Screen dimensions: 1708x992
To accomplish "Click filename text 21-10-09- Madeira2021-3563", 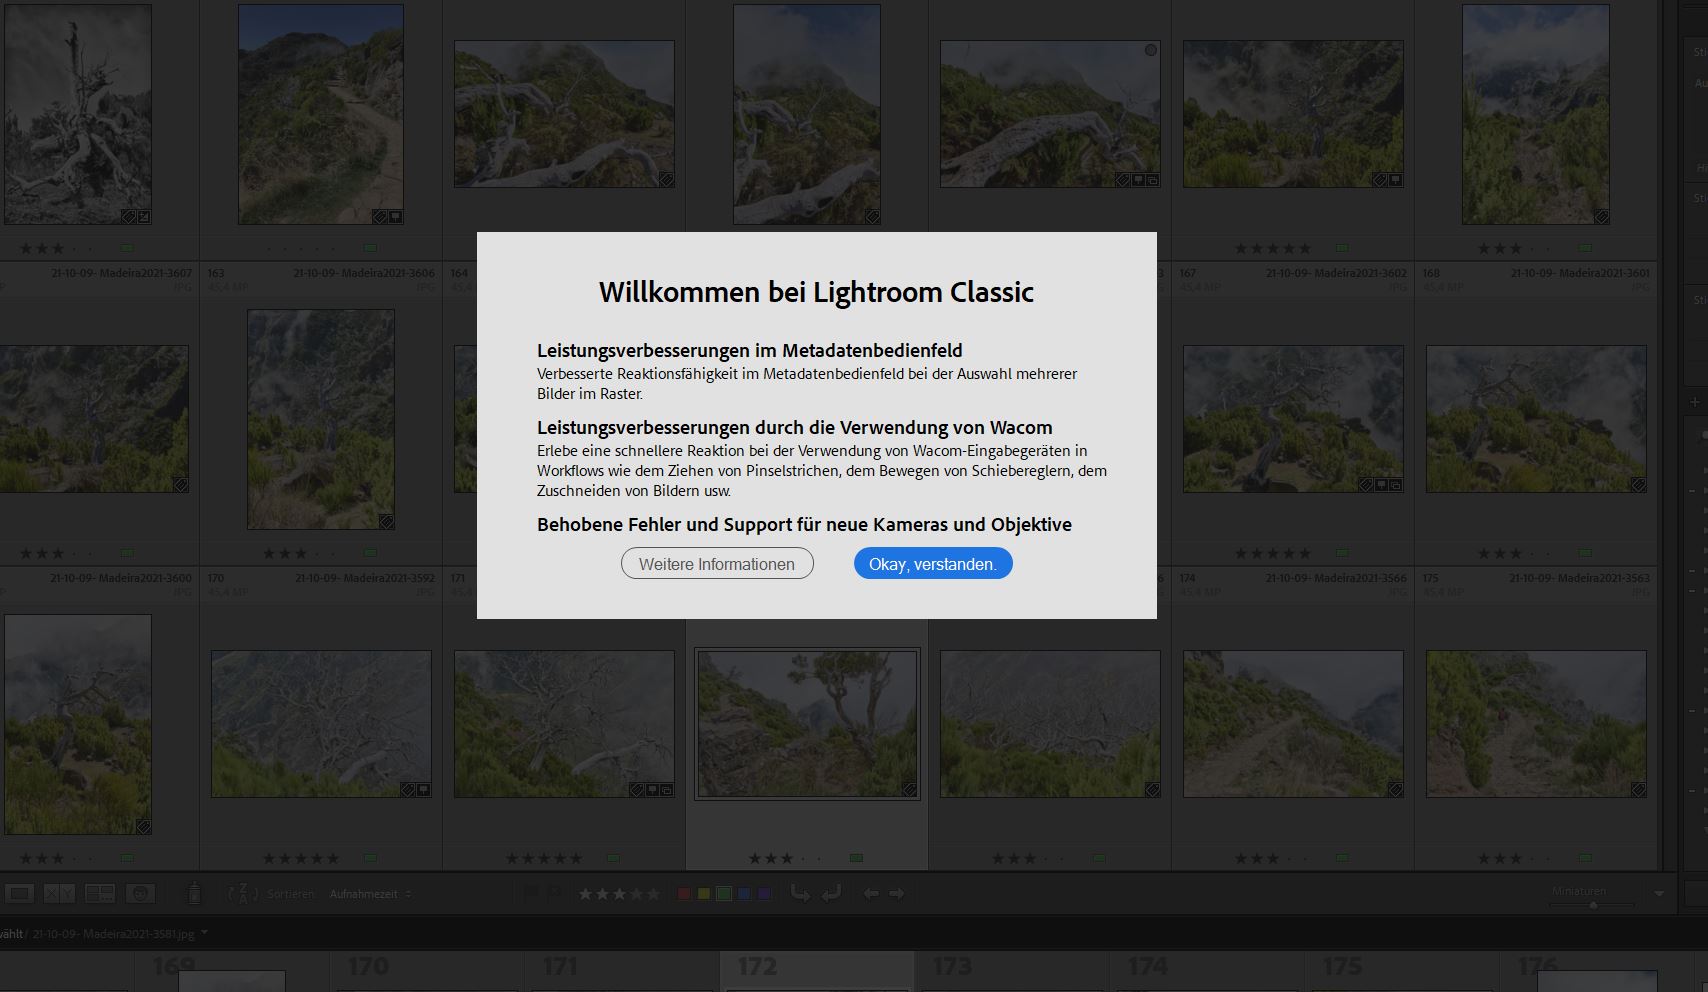I will [1579, 578].
